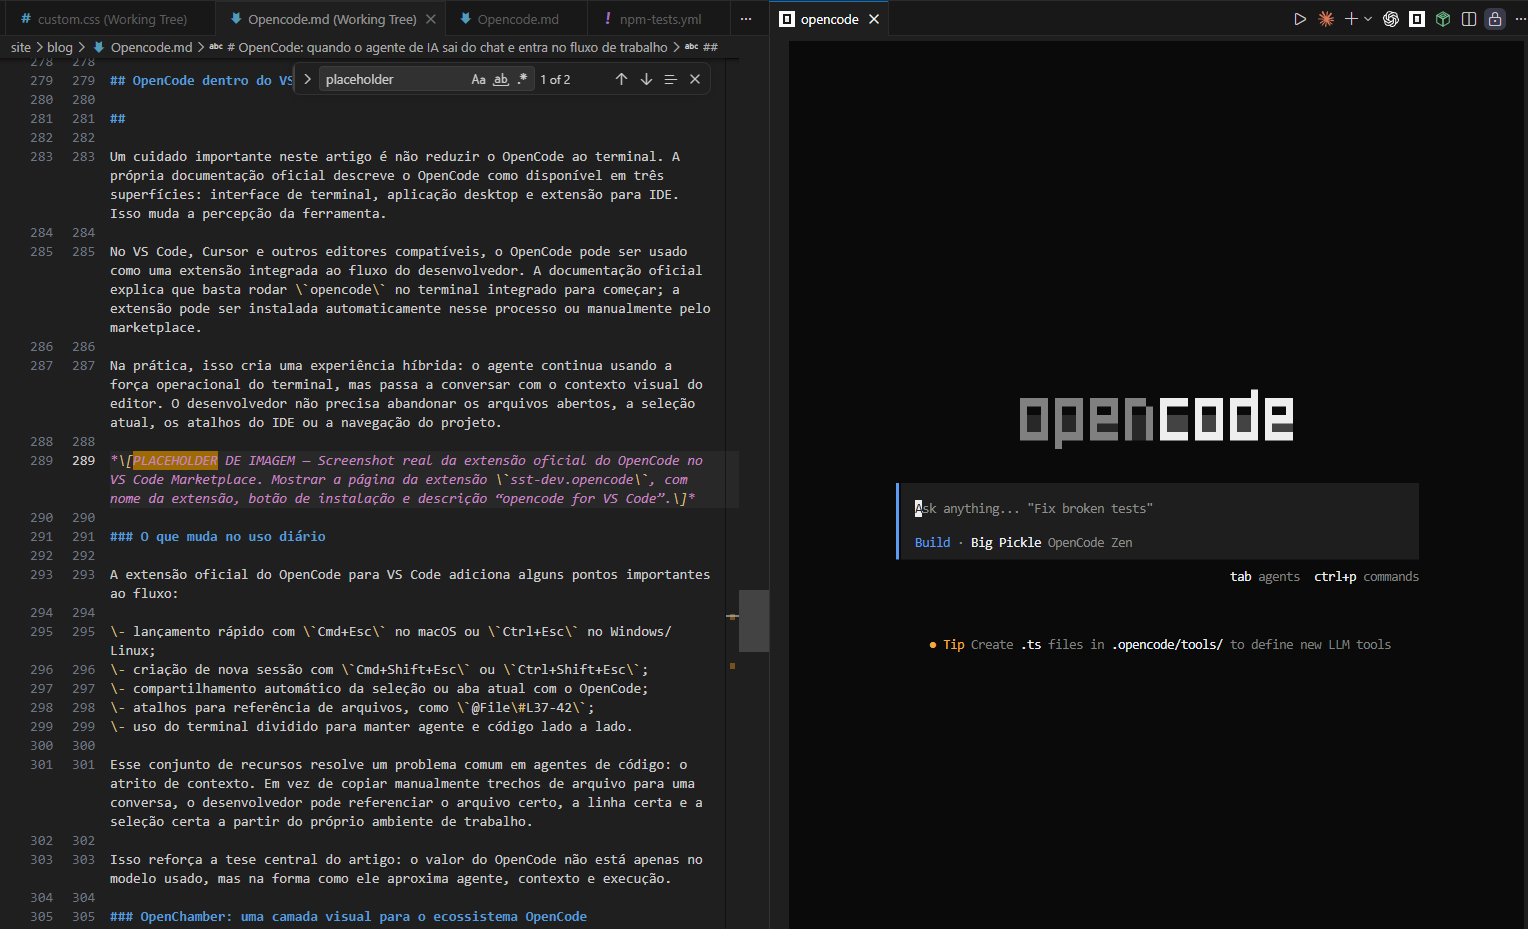Click the line 'atalhos para referência de arquivos'
1528x929 pixels.
(352, 707)
